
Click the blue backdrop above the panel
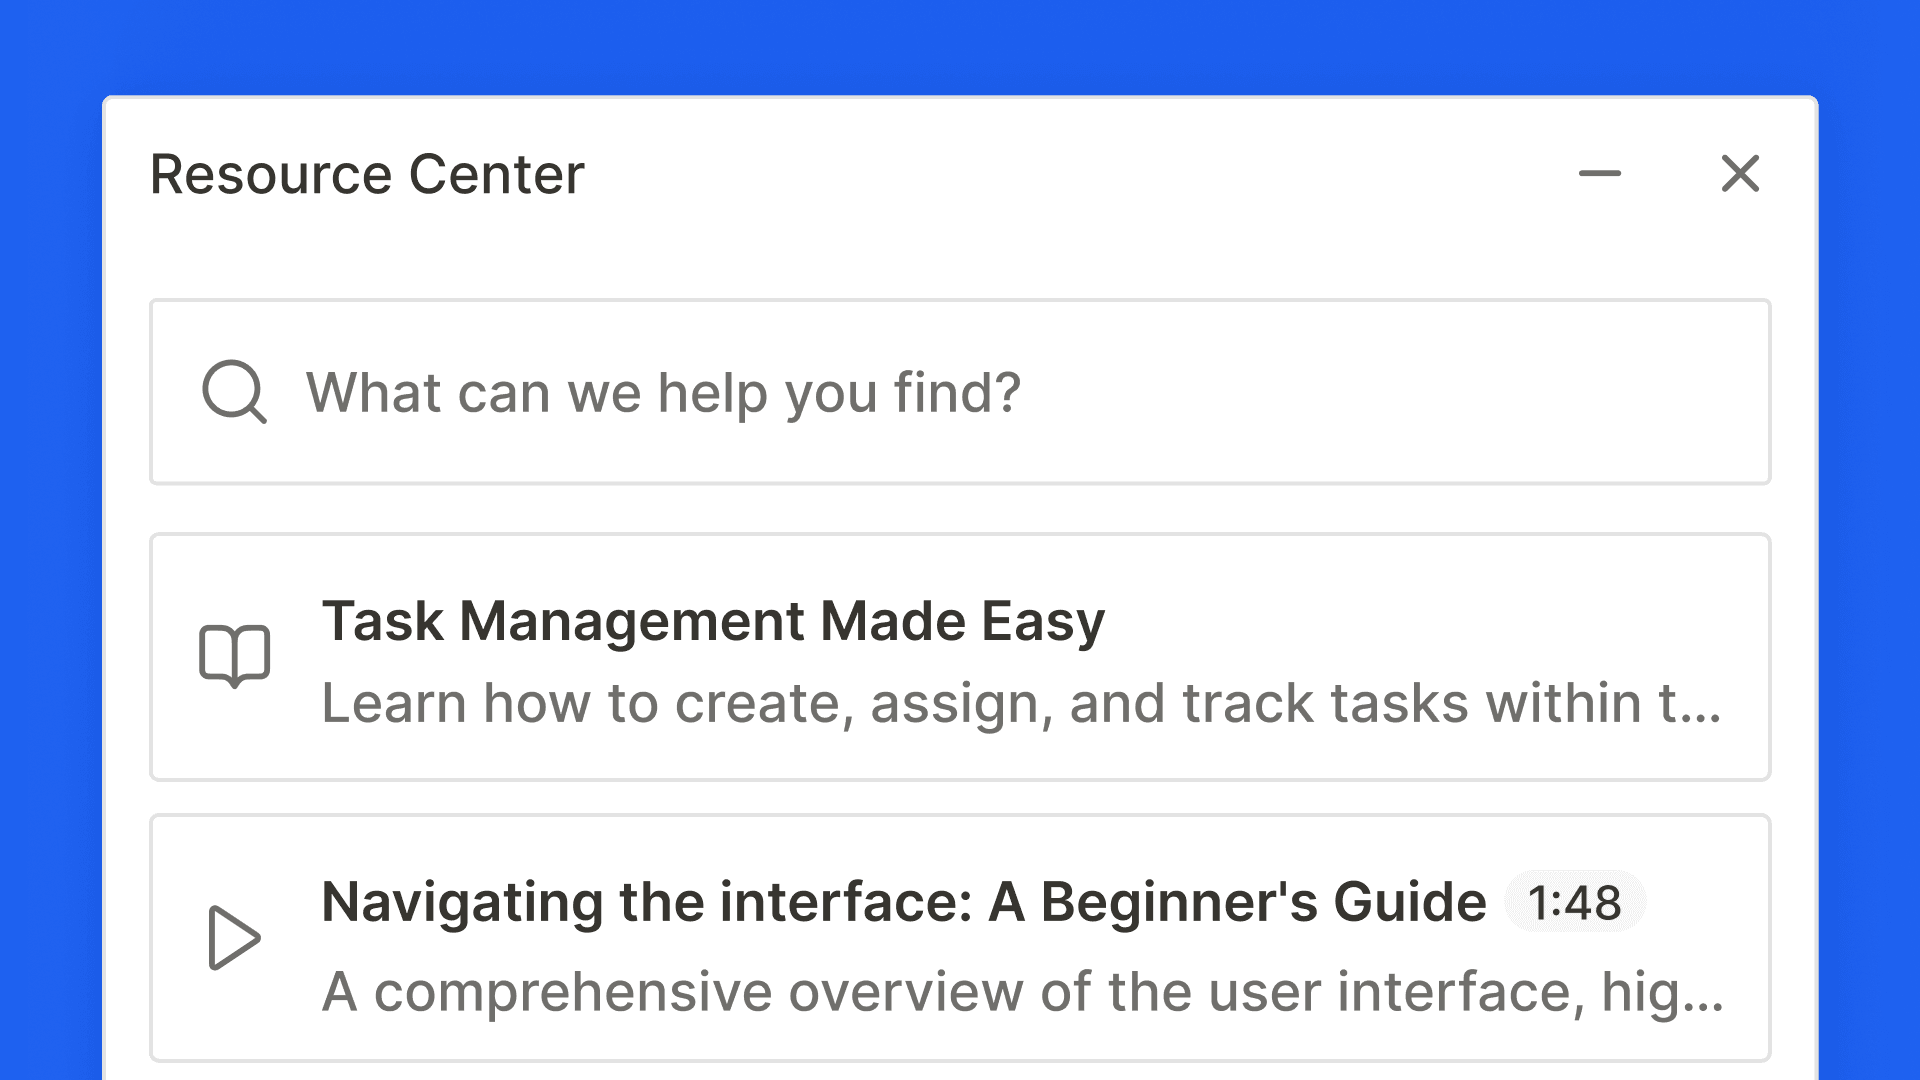pos(960,45)
